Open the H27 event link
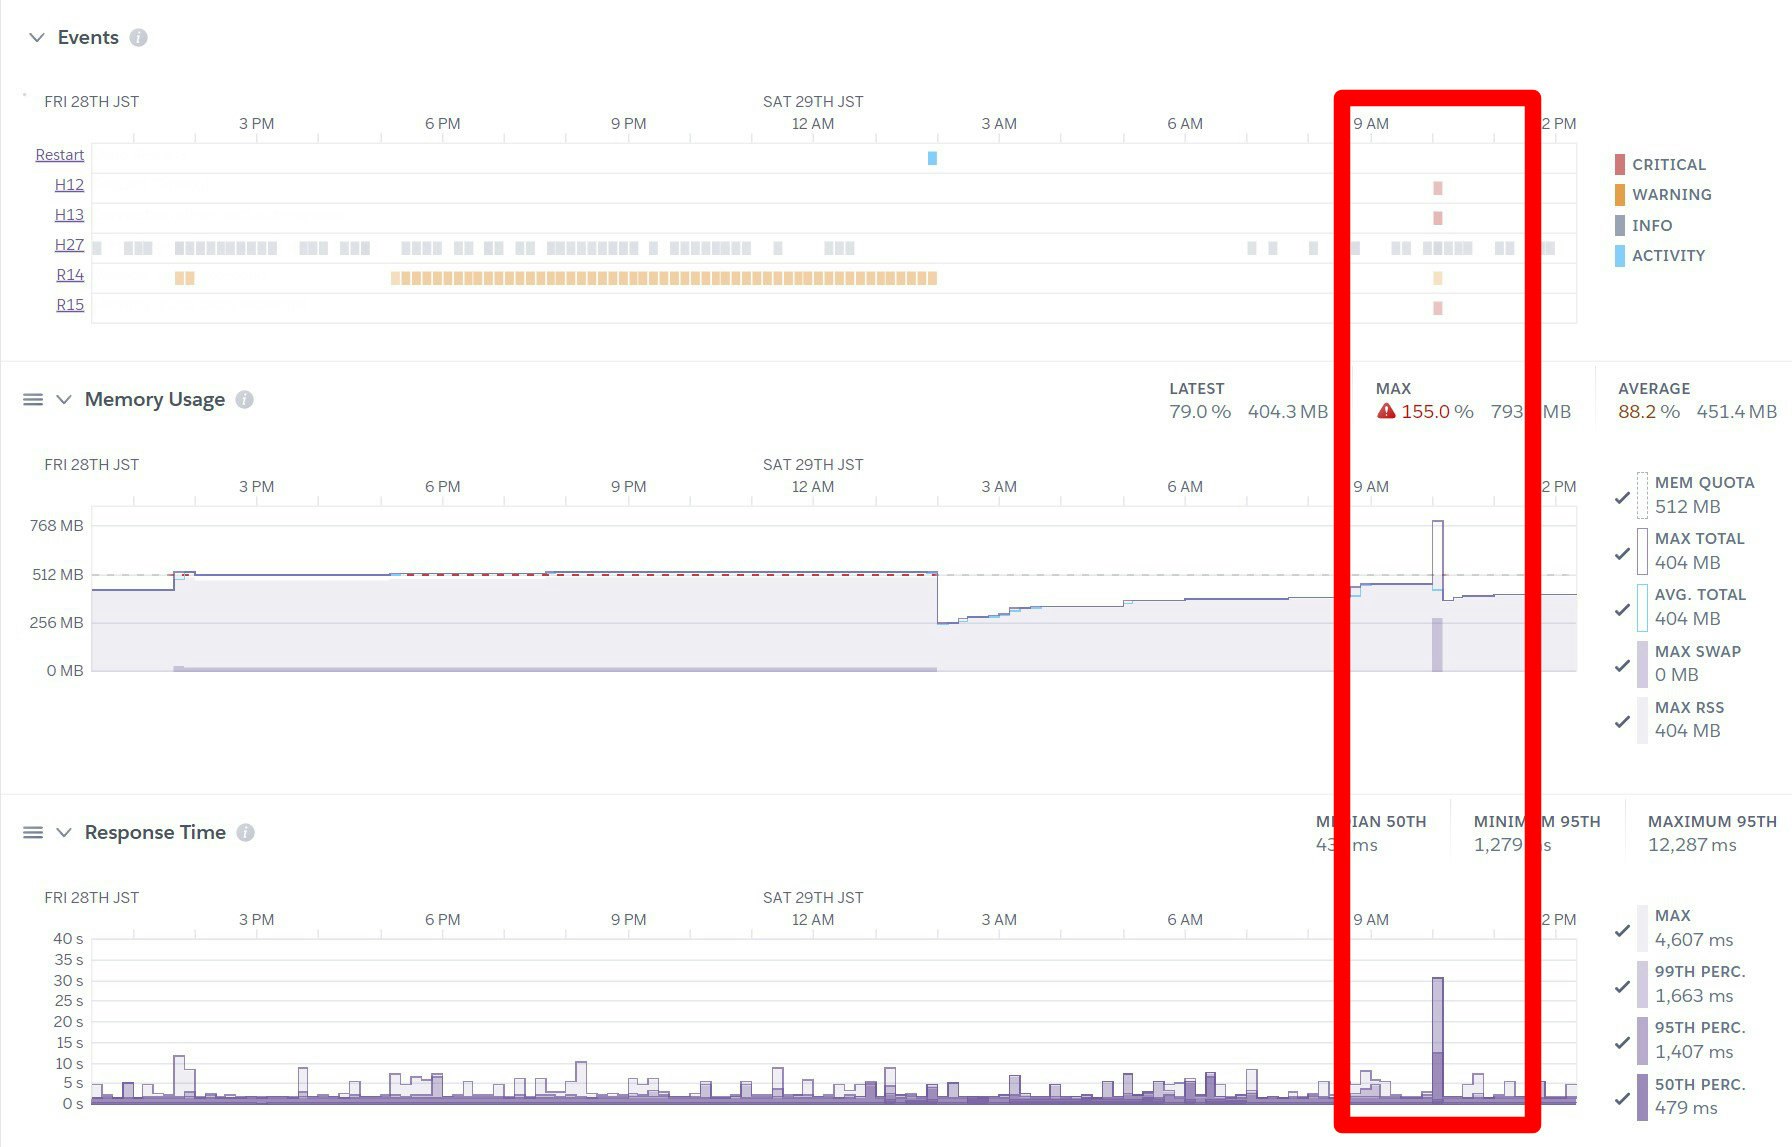Image resolution: width=1792 pixels, height=1147 pixels. tap(70, 245)
